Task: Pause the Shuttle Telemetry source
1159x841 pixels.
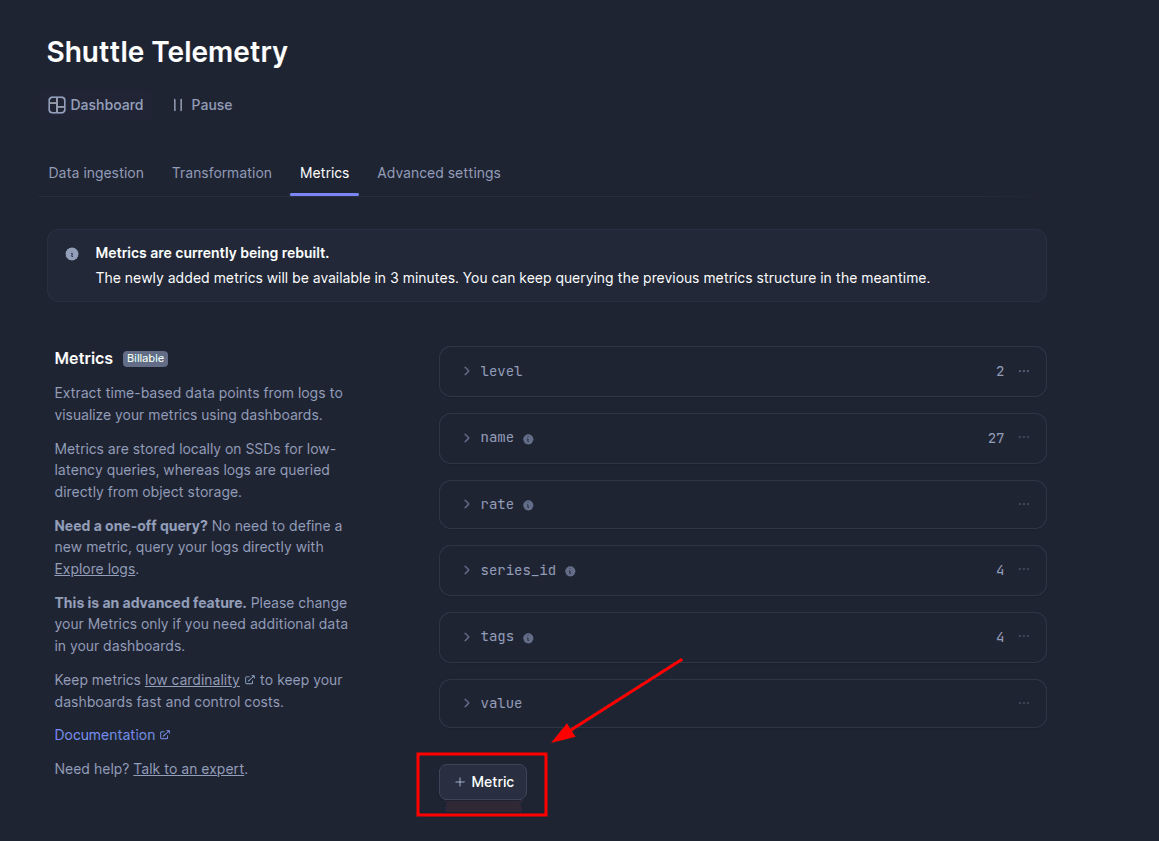Action: click(x=202, y=105)
